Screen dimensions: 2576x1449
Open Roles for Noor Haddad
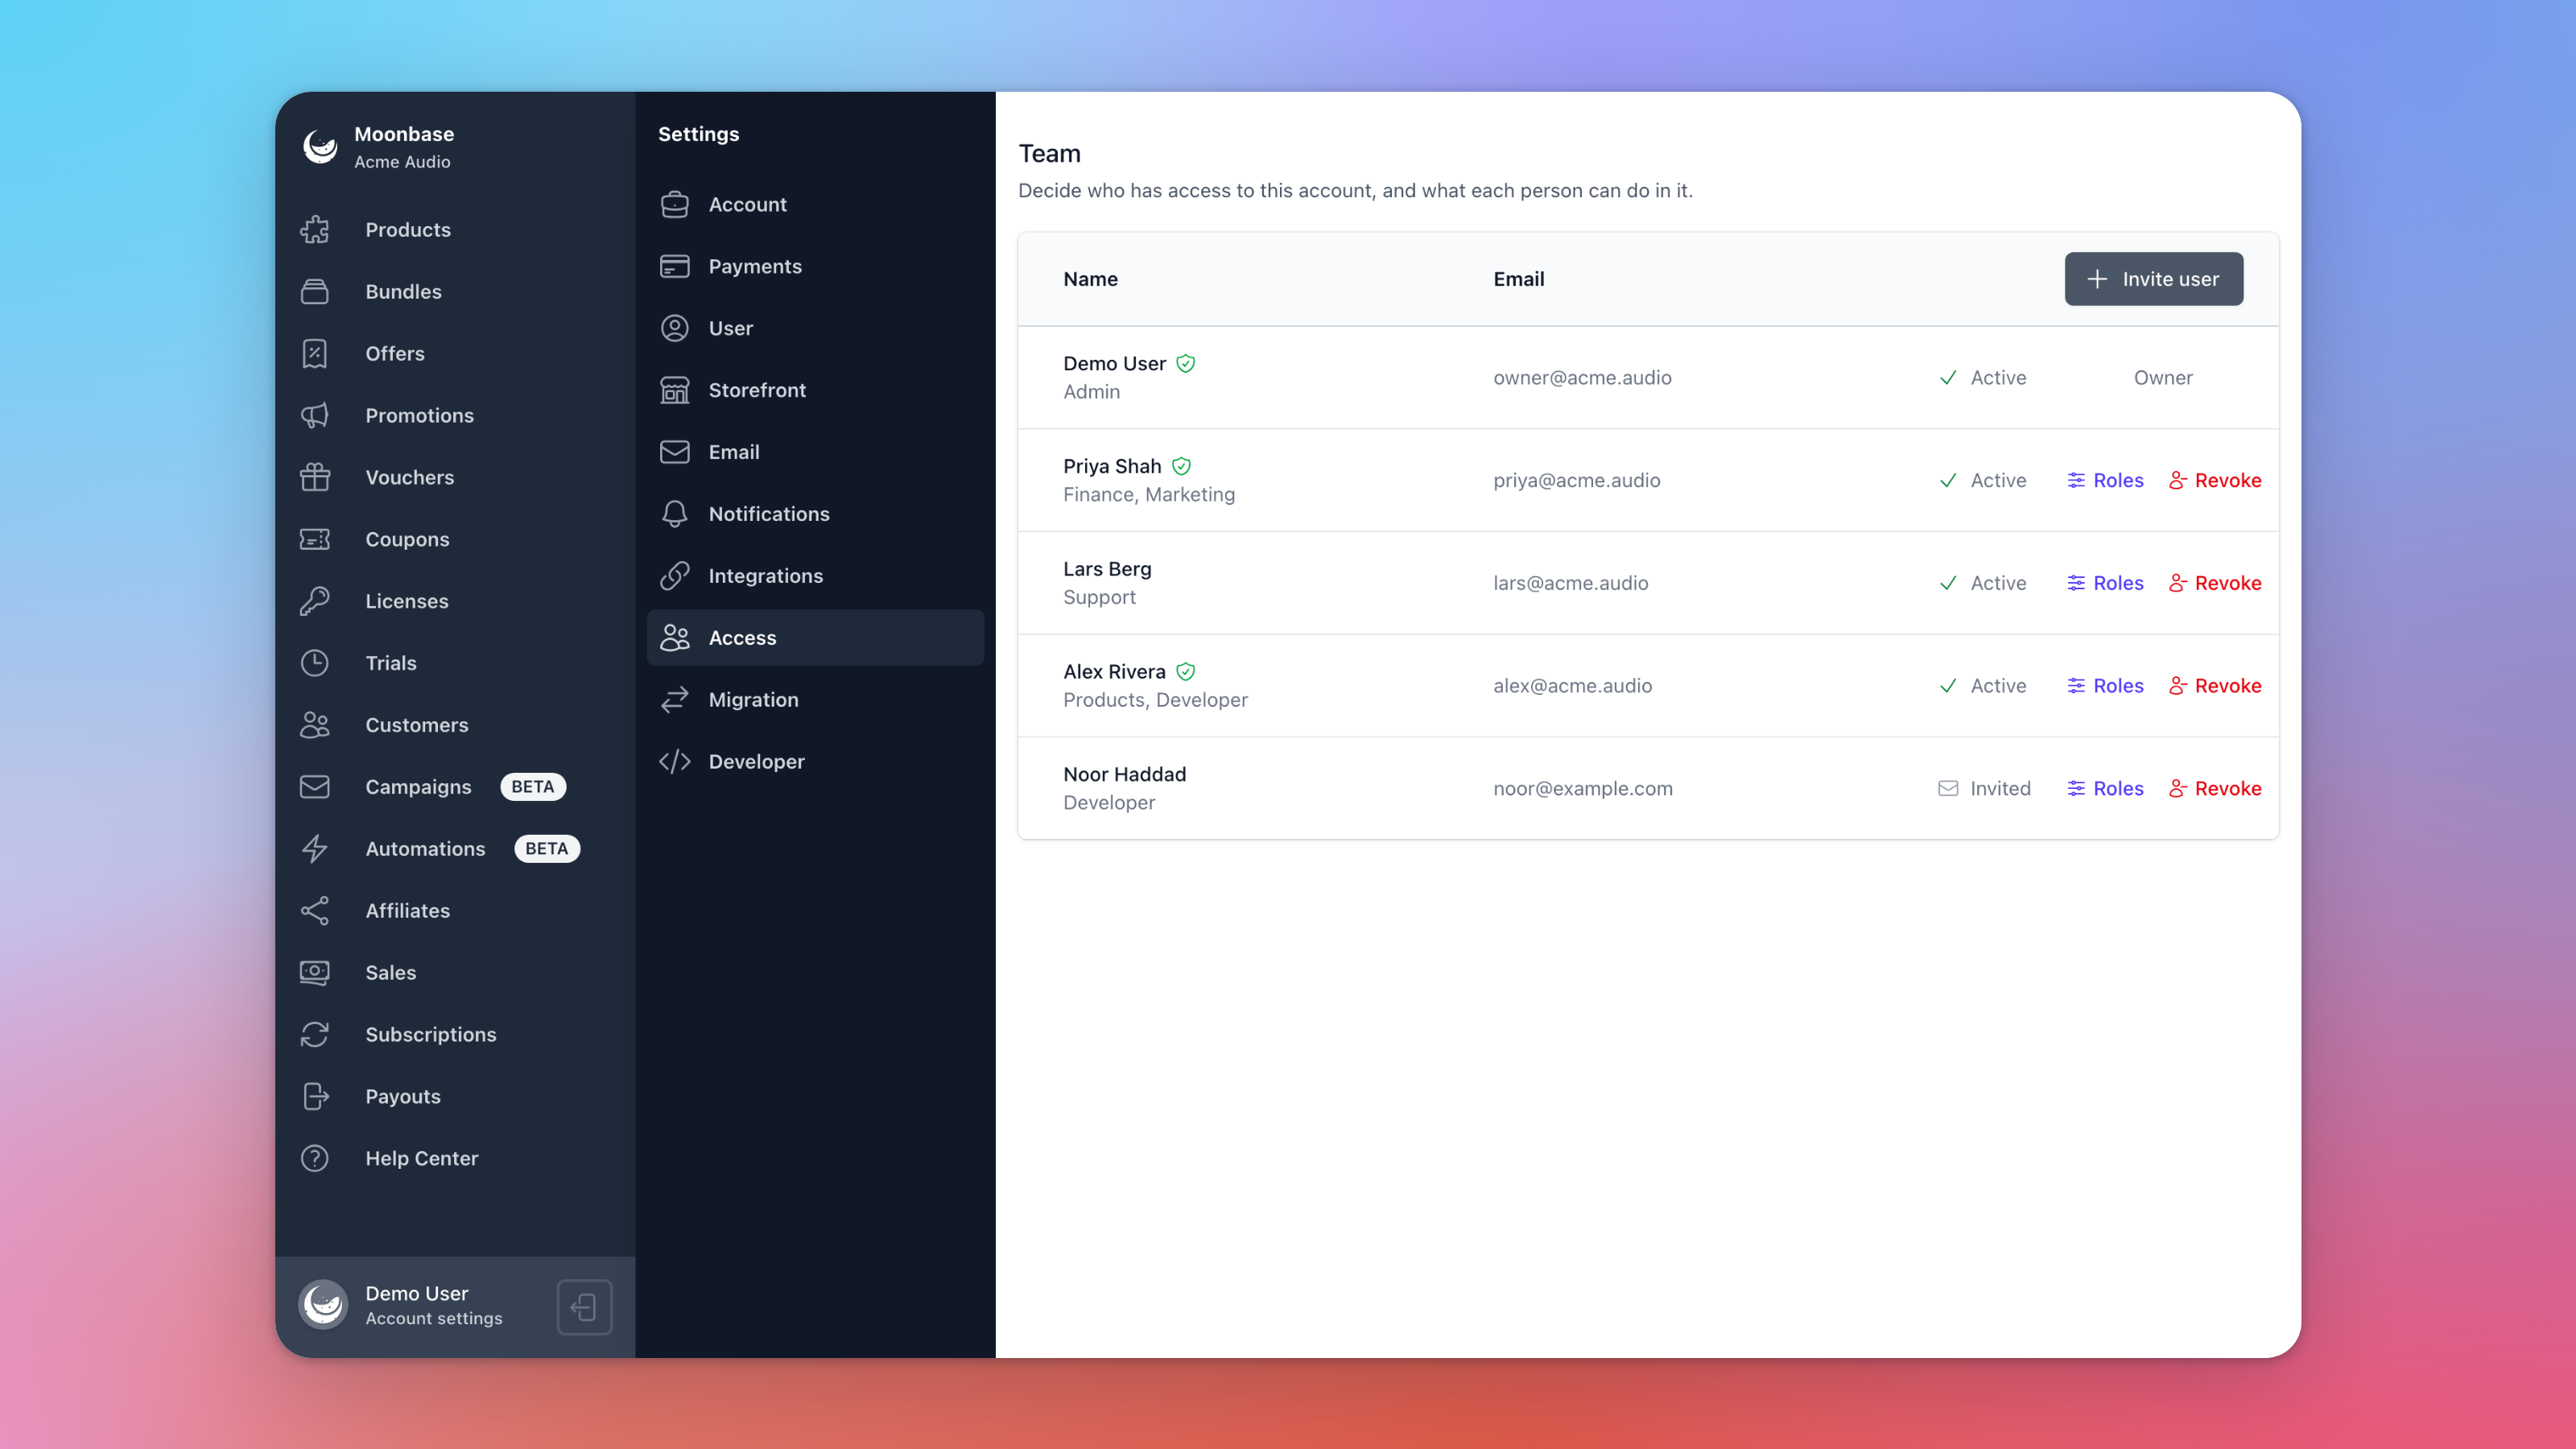[2105, 789]
